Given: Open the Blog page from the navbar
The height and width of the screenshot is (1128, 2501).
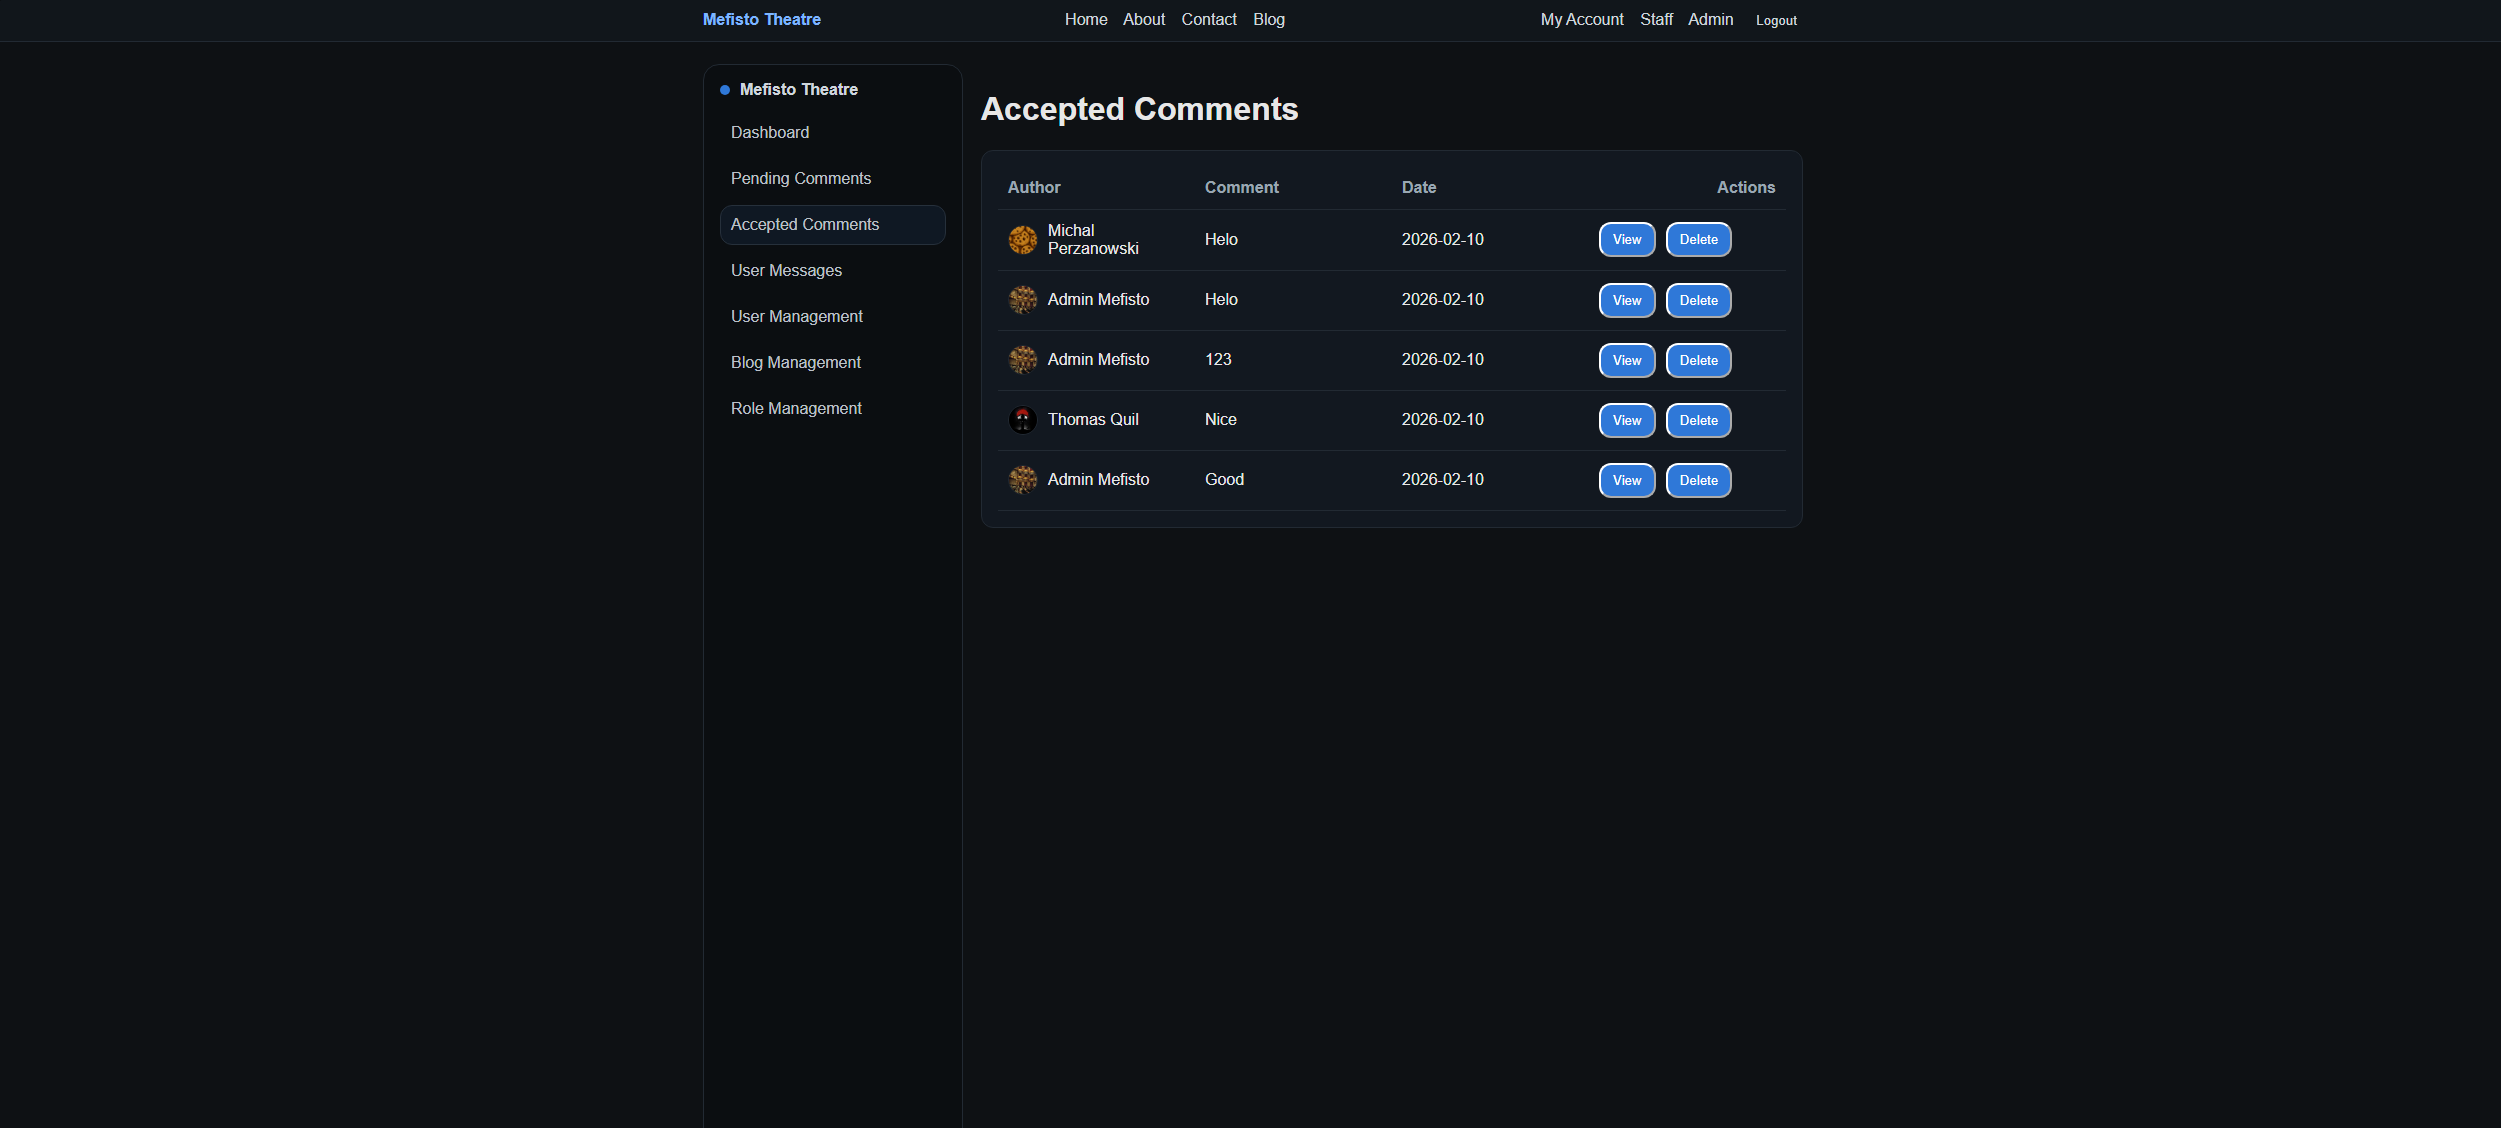Looking at the screenshot, I should tap(1268, 19).
